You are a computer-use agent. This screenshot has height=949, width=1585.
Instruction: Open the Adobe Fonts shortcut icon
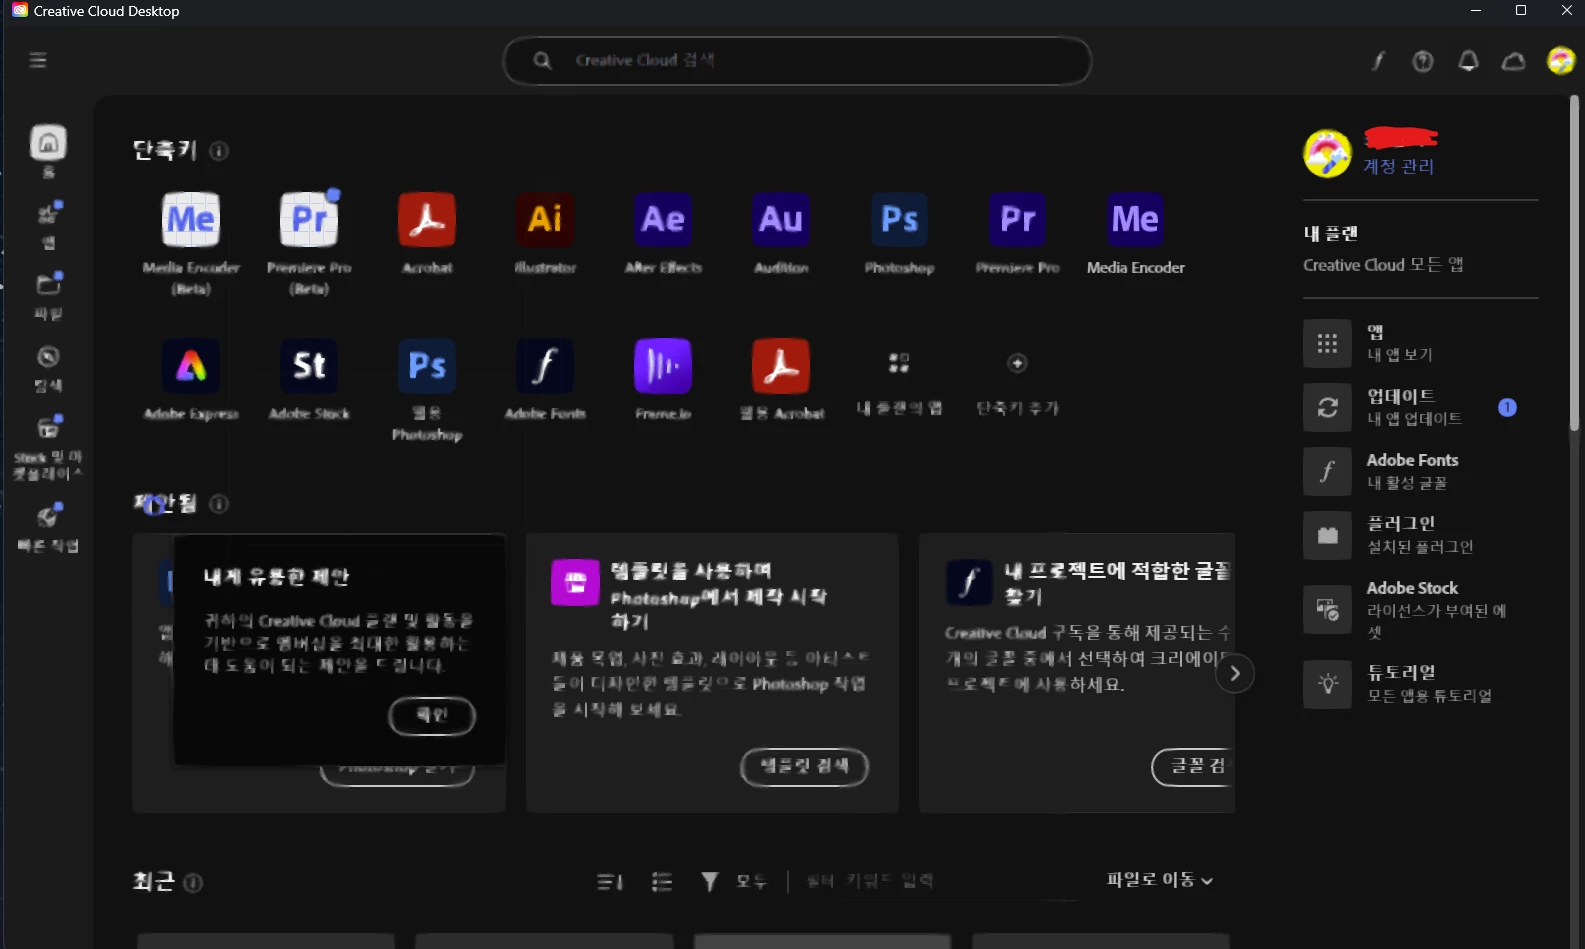pos(545,366)
